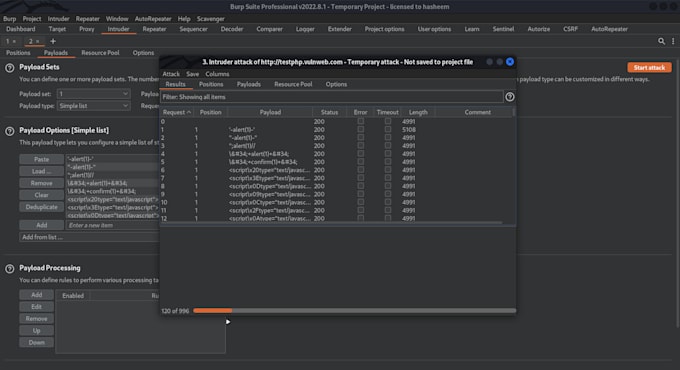Screen dimensions: 680x370
Task: Tick Timeout checkbox for request 1
Action: click(x=388, y=129)
